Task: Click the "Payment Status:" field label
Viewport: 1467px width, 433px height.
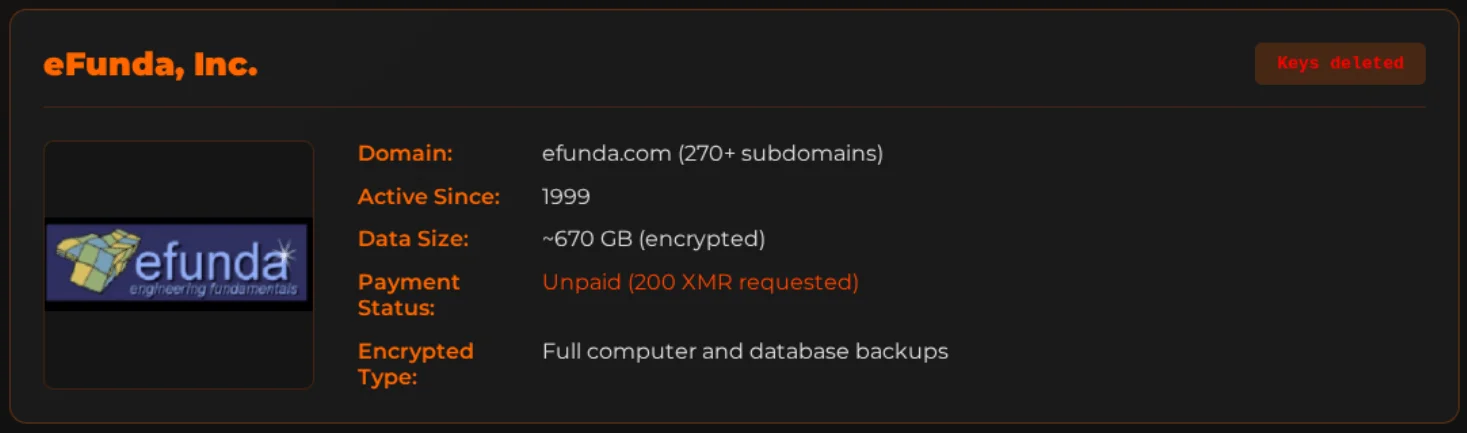Action: click(409, 295)
